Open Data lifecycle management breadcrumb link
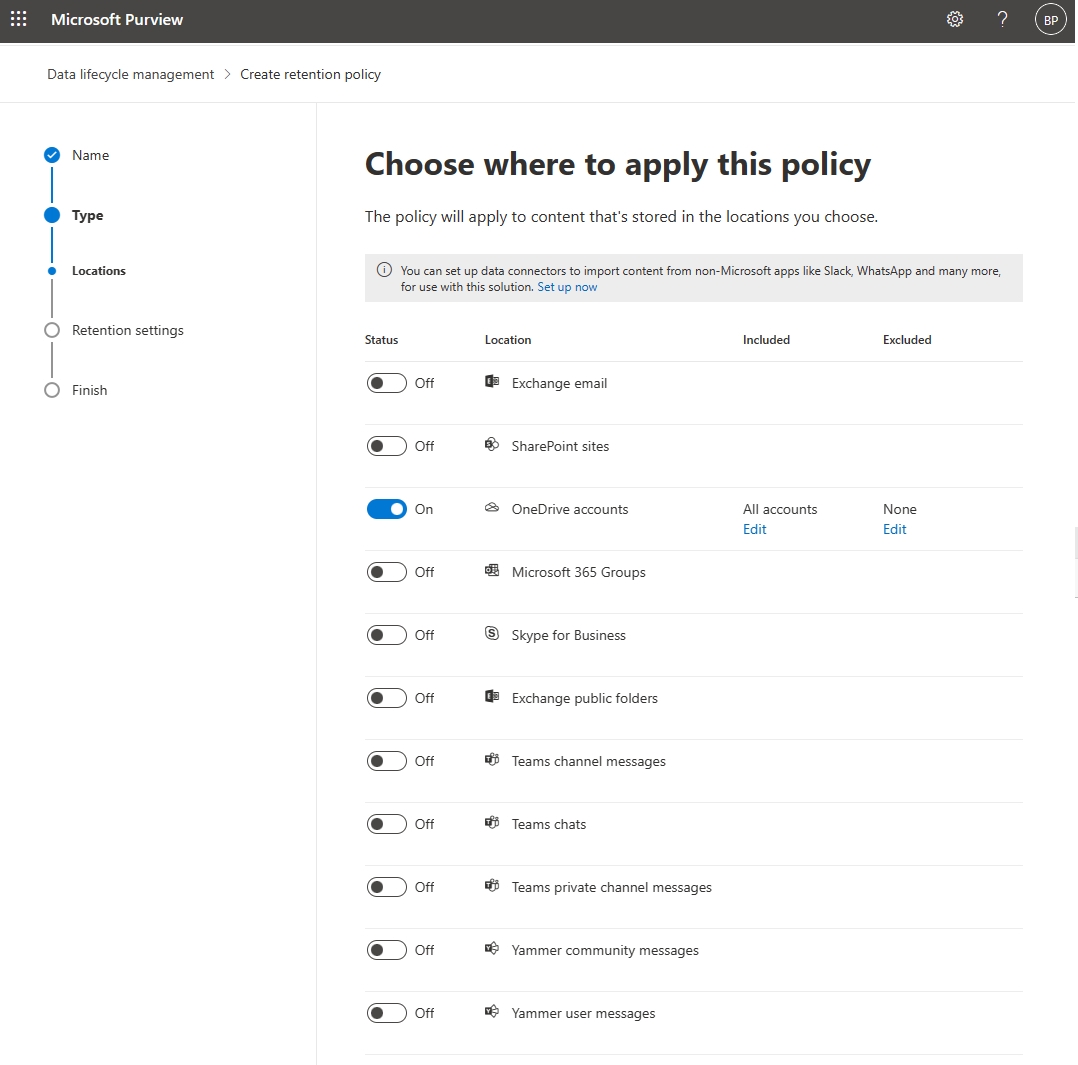Screen dimensions: 1078x1065 coord(130,73)
